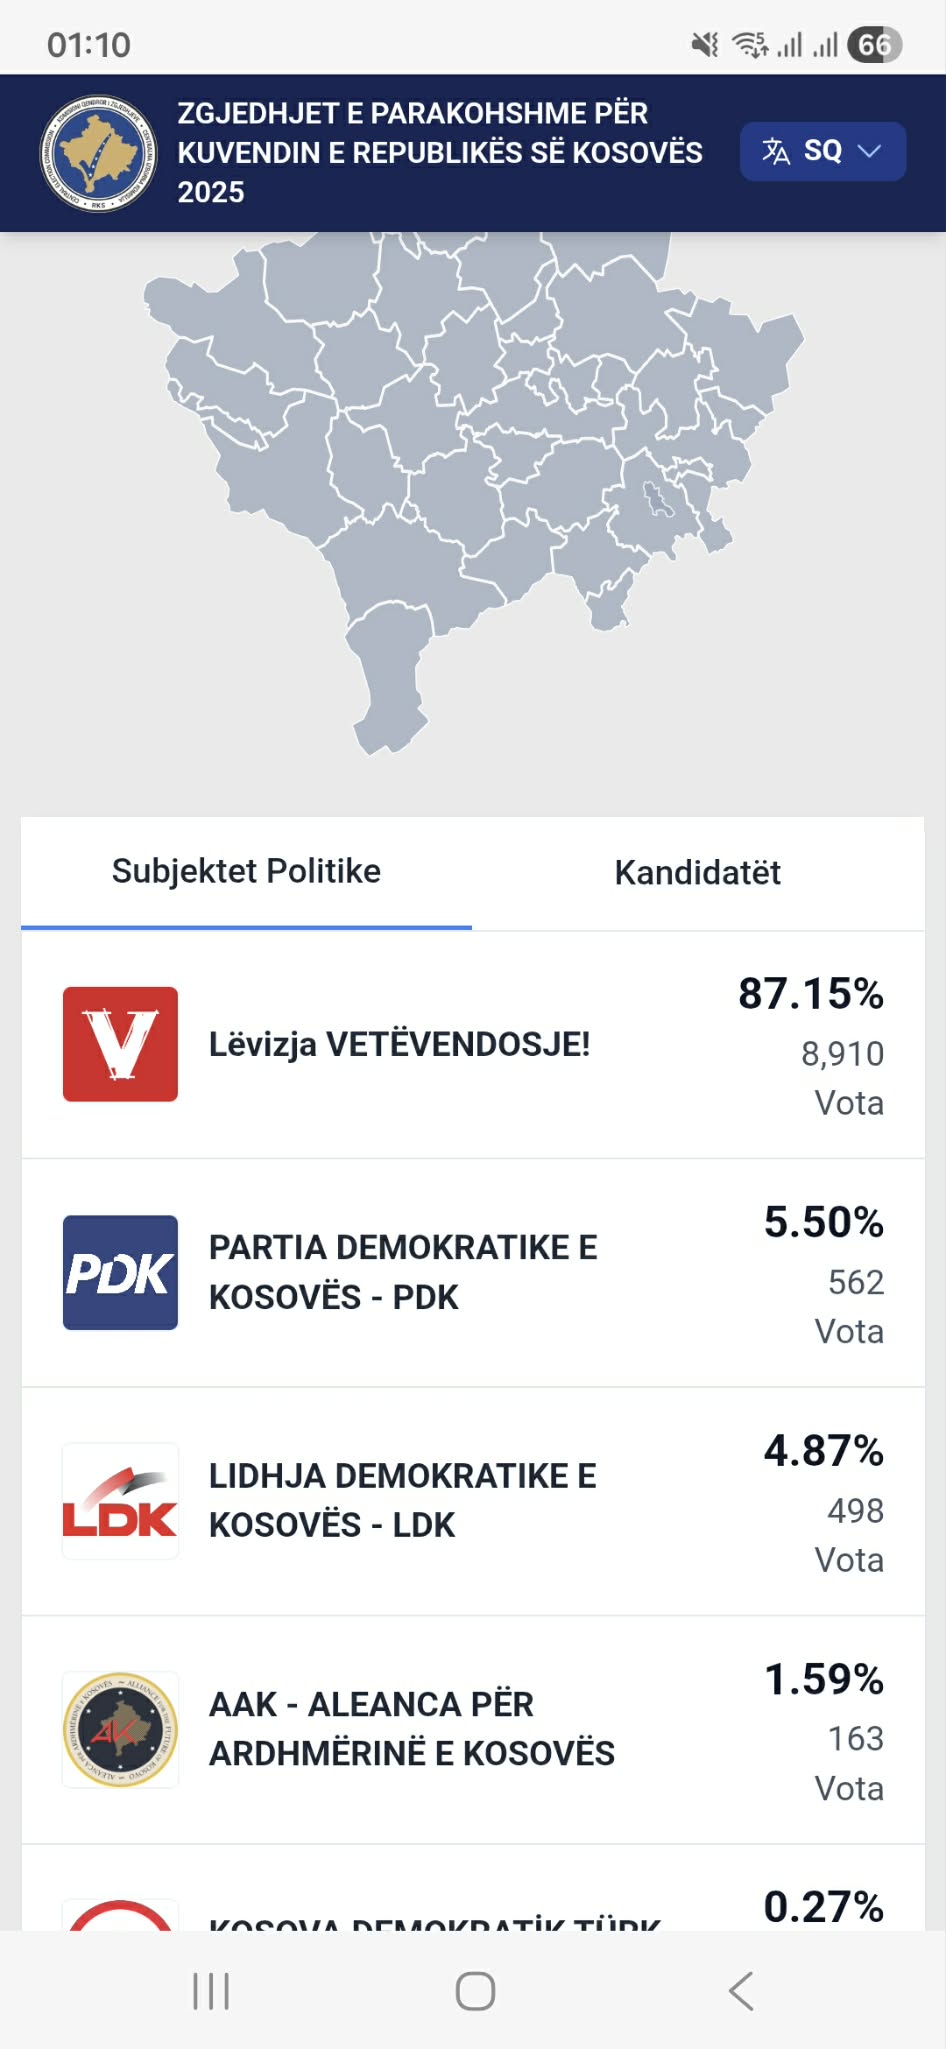Open recent apps from navigation bar
The image size is (946, 2049).
(211, 1991)
